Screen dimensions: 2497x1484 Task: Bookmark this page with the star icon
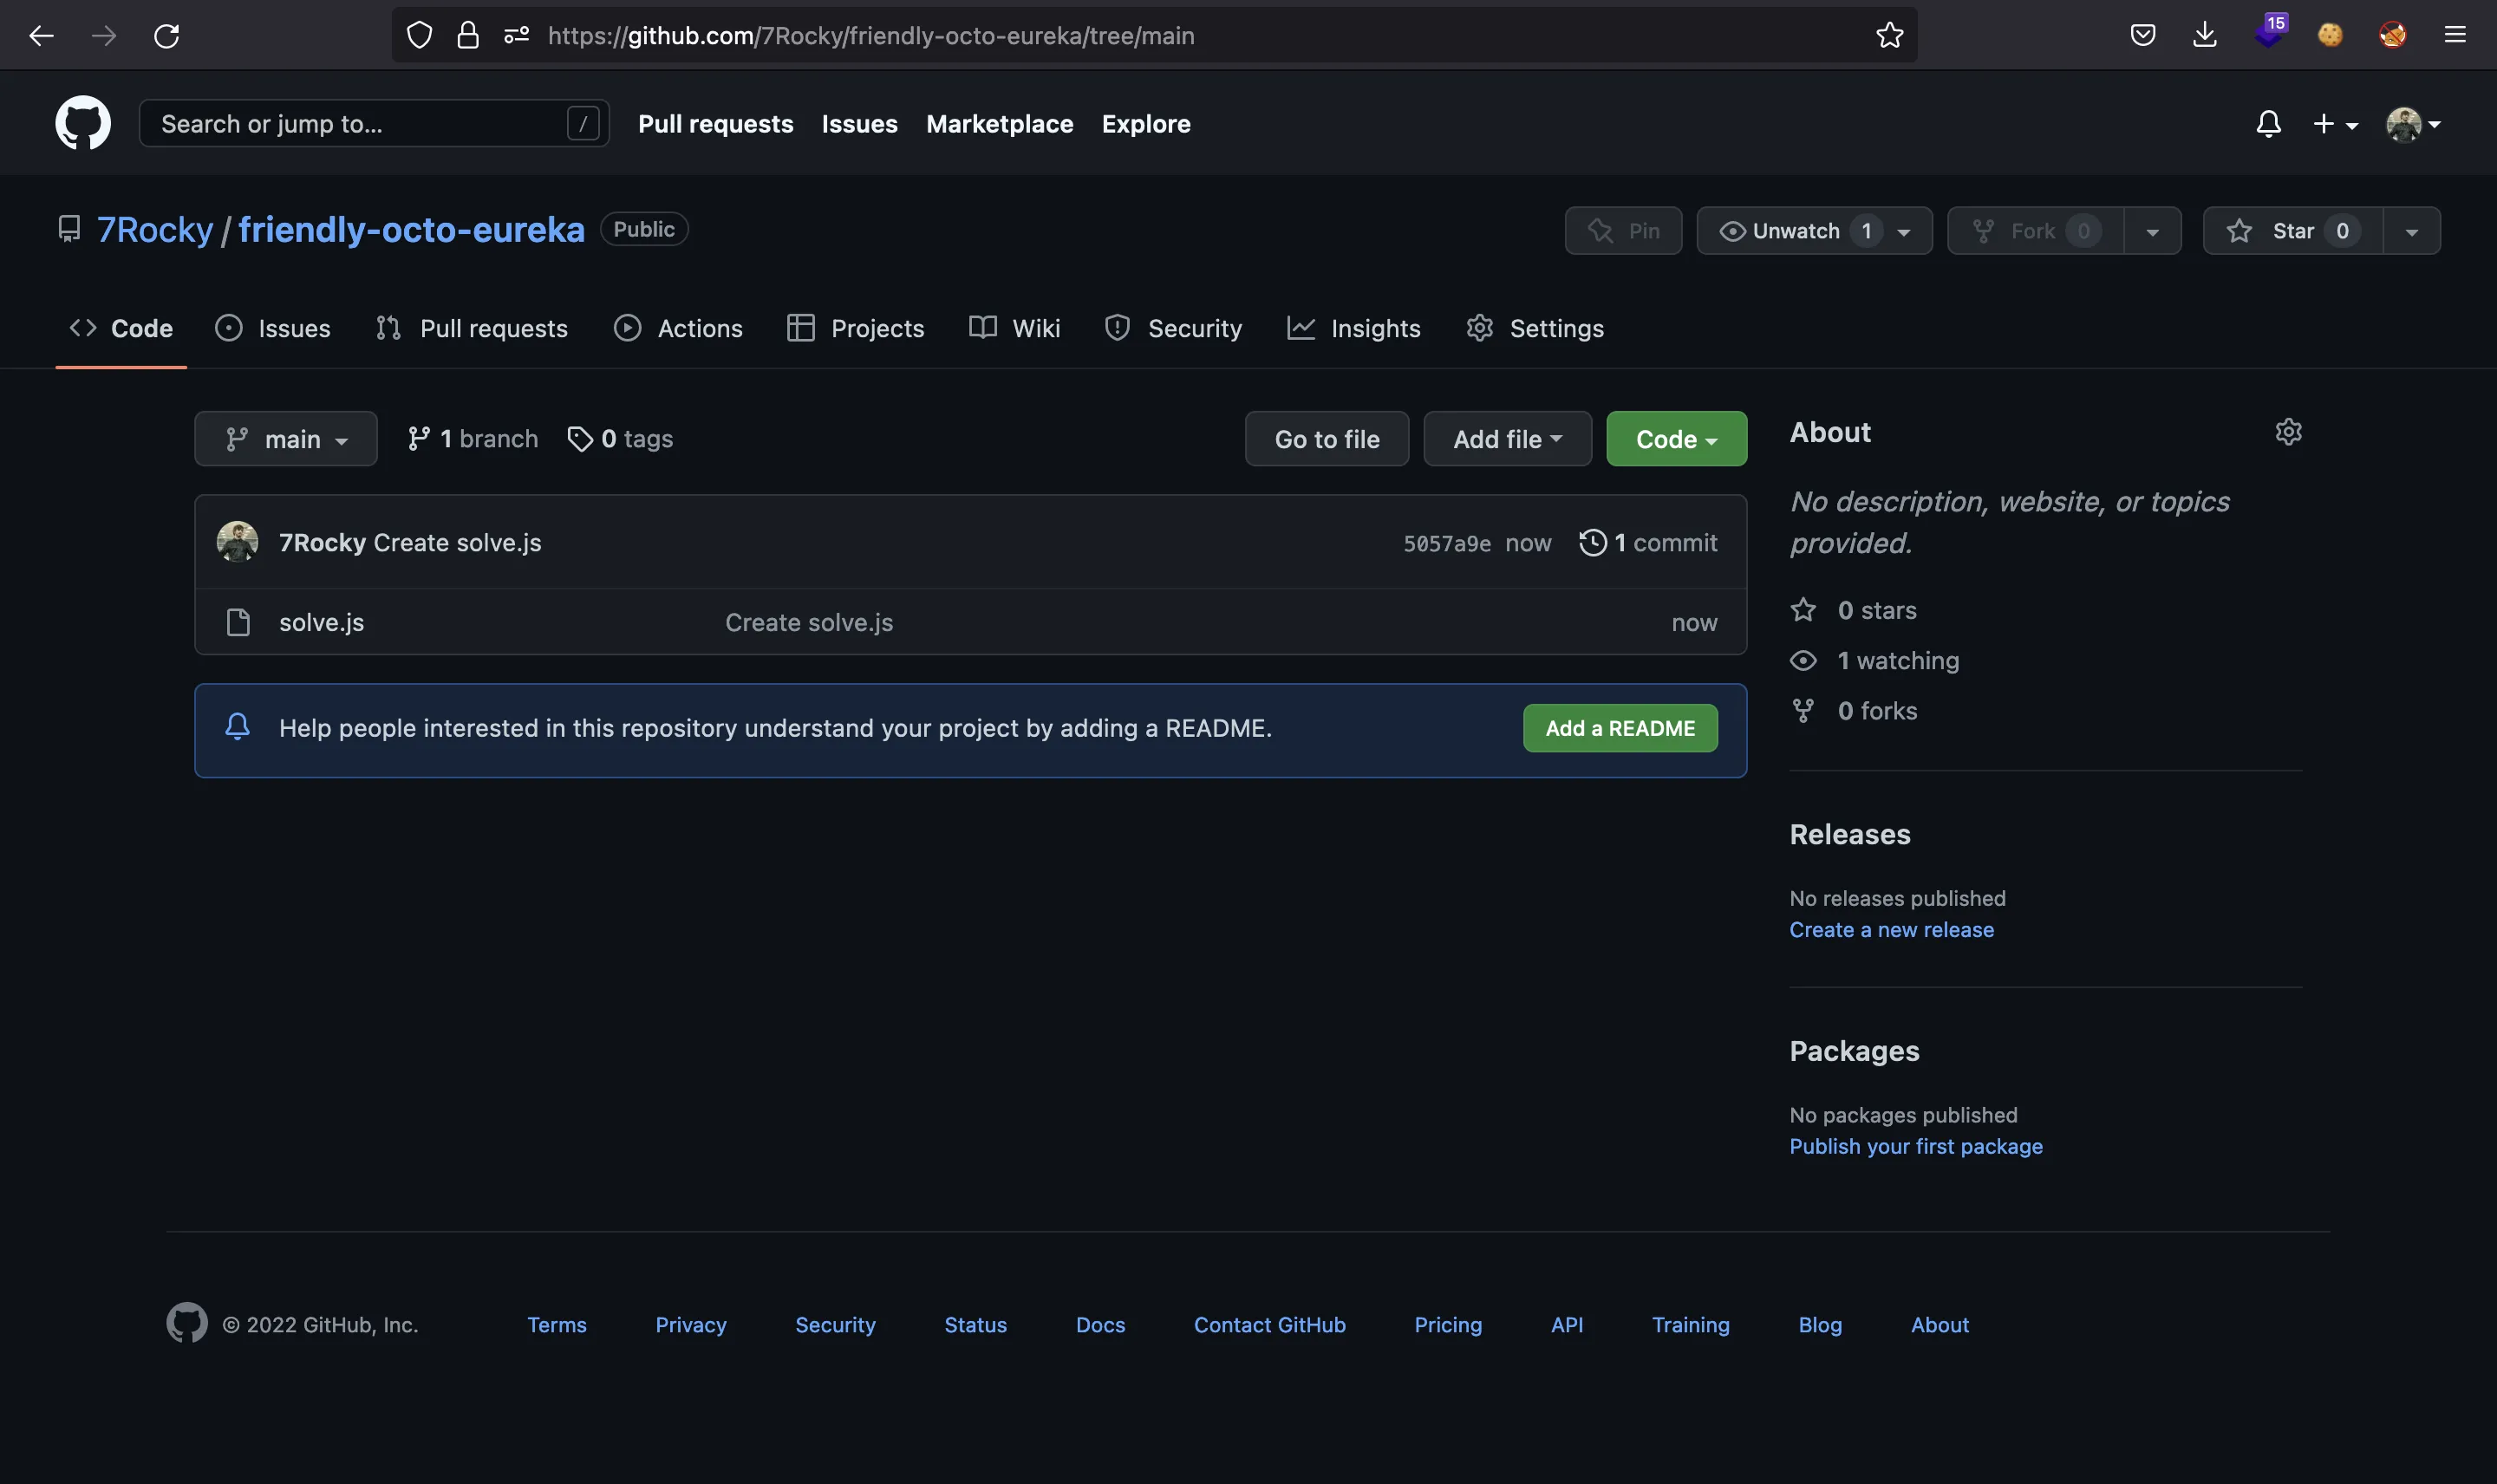point(1889,36)
